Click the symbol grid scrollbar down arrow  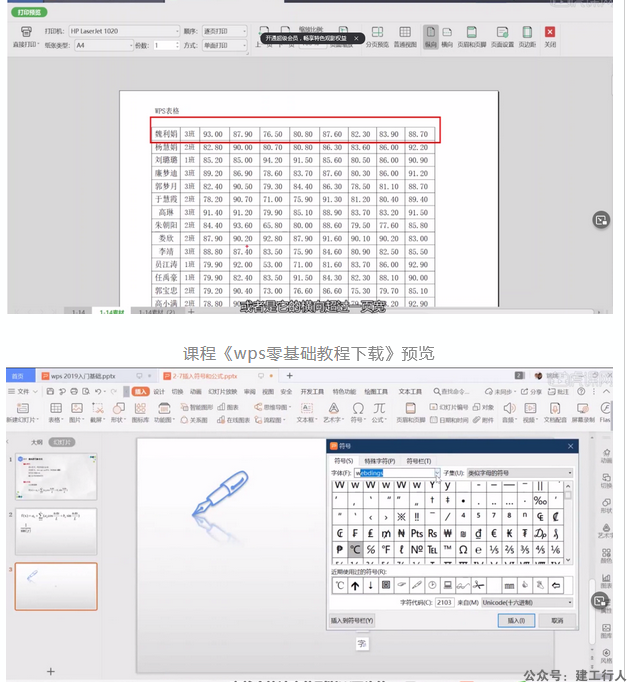click(568, 561)
